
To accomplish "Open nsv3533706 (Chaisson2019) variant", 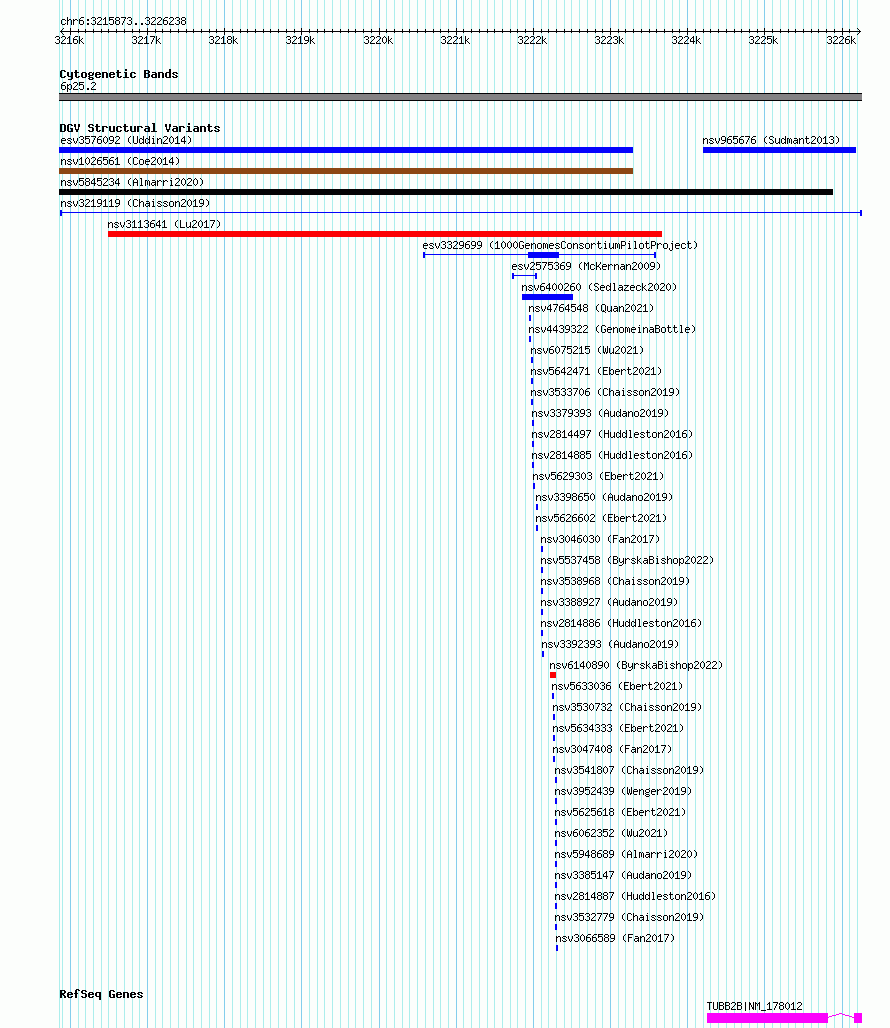I will click(606, 392).
